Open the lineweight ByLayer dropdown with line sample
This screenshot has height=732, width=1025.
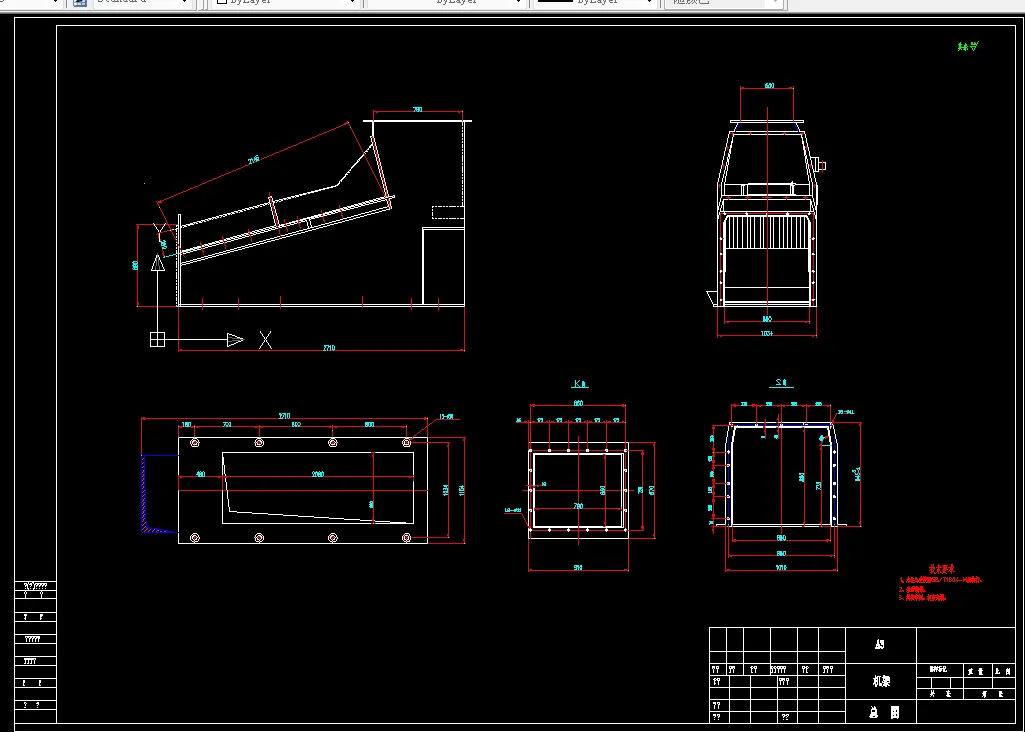(595, 3)
